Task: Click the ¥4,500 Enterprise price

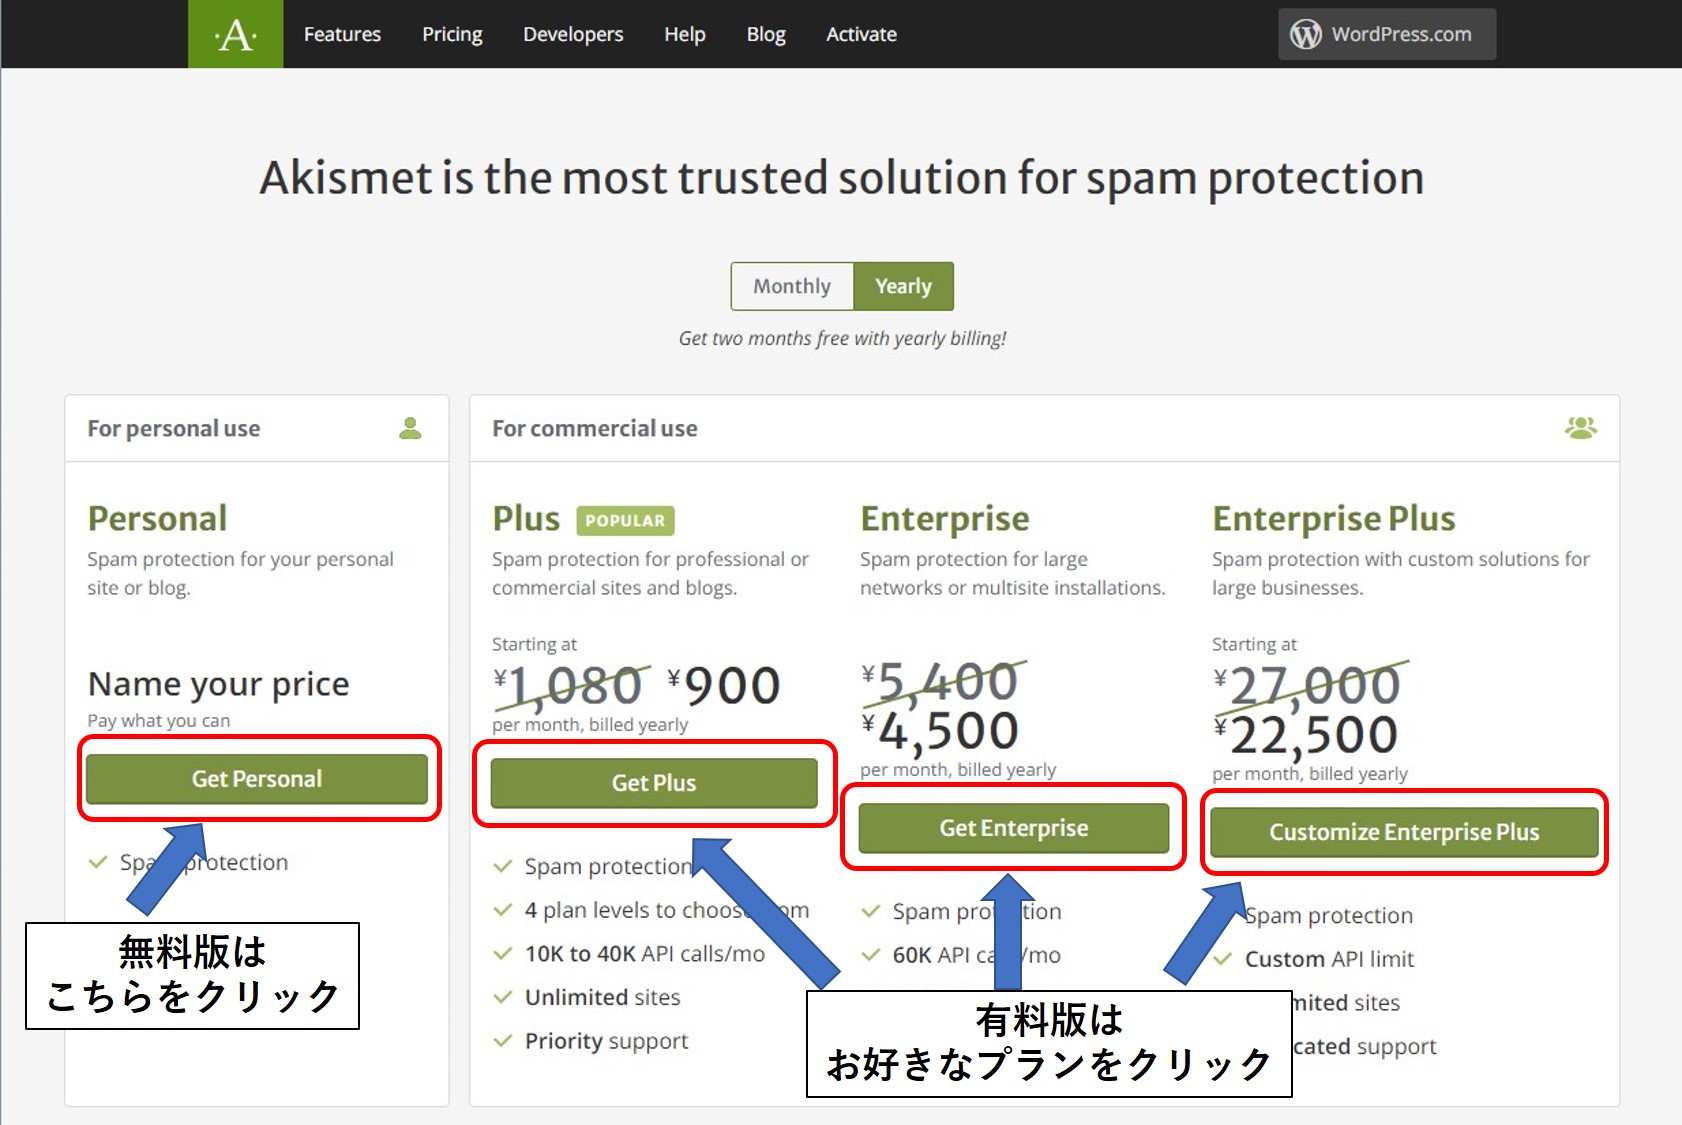Action: (940, 731)
